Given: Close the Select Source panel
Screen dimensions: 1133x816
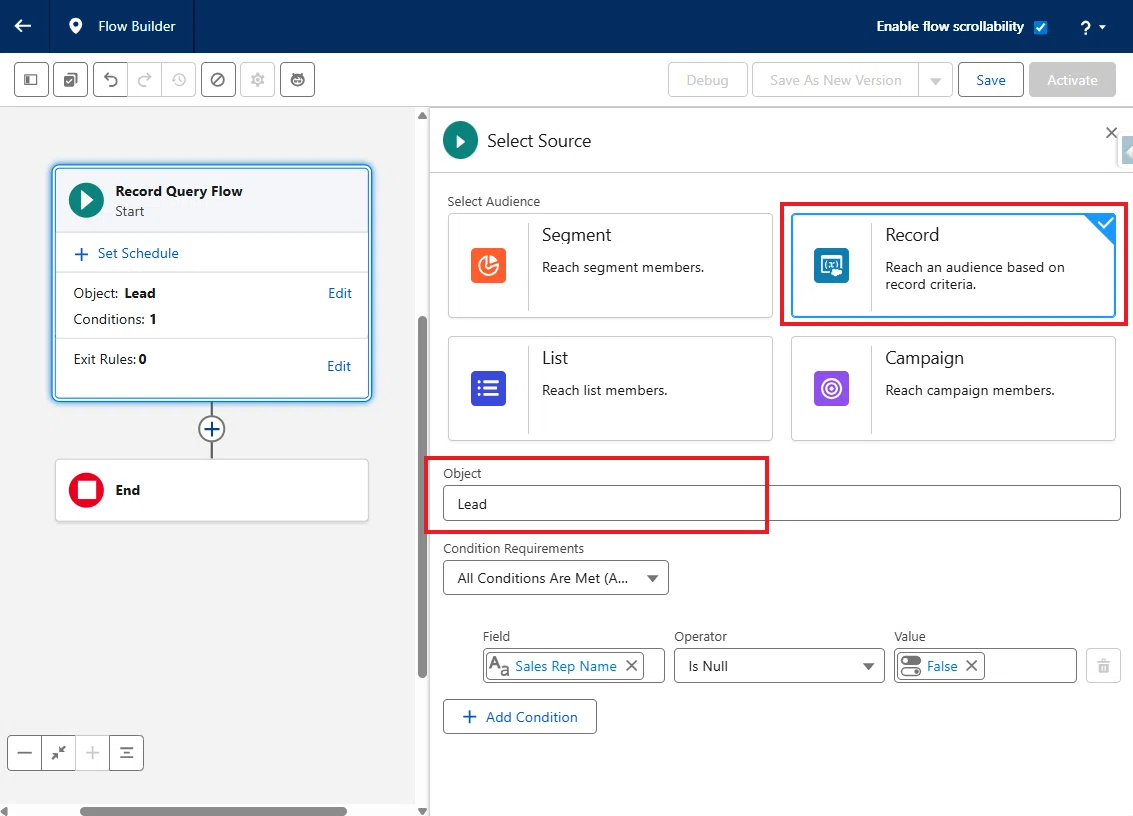Looking at the screenshot, I should [1111, 132].
